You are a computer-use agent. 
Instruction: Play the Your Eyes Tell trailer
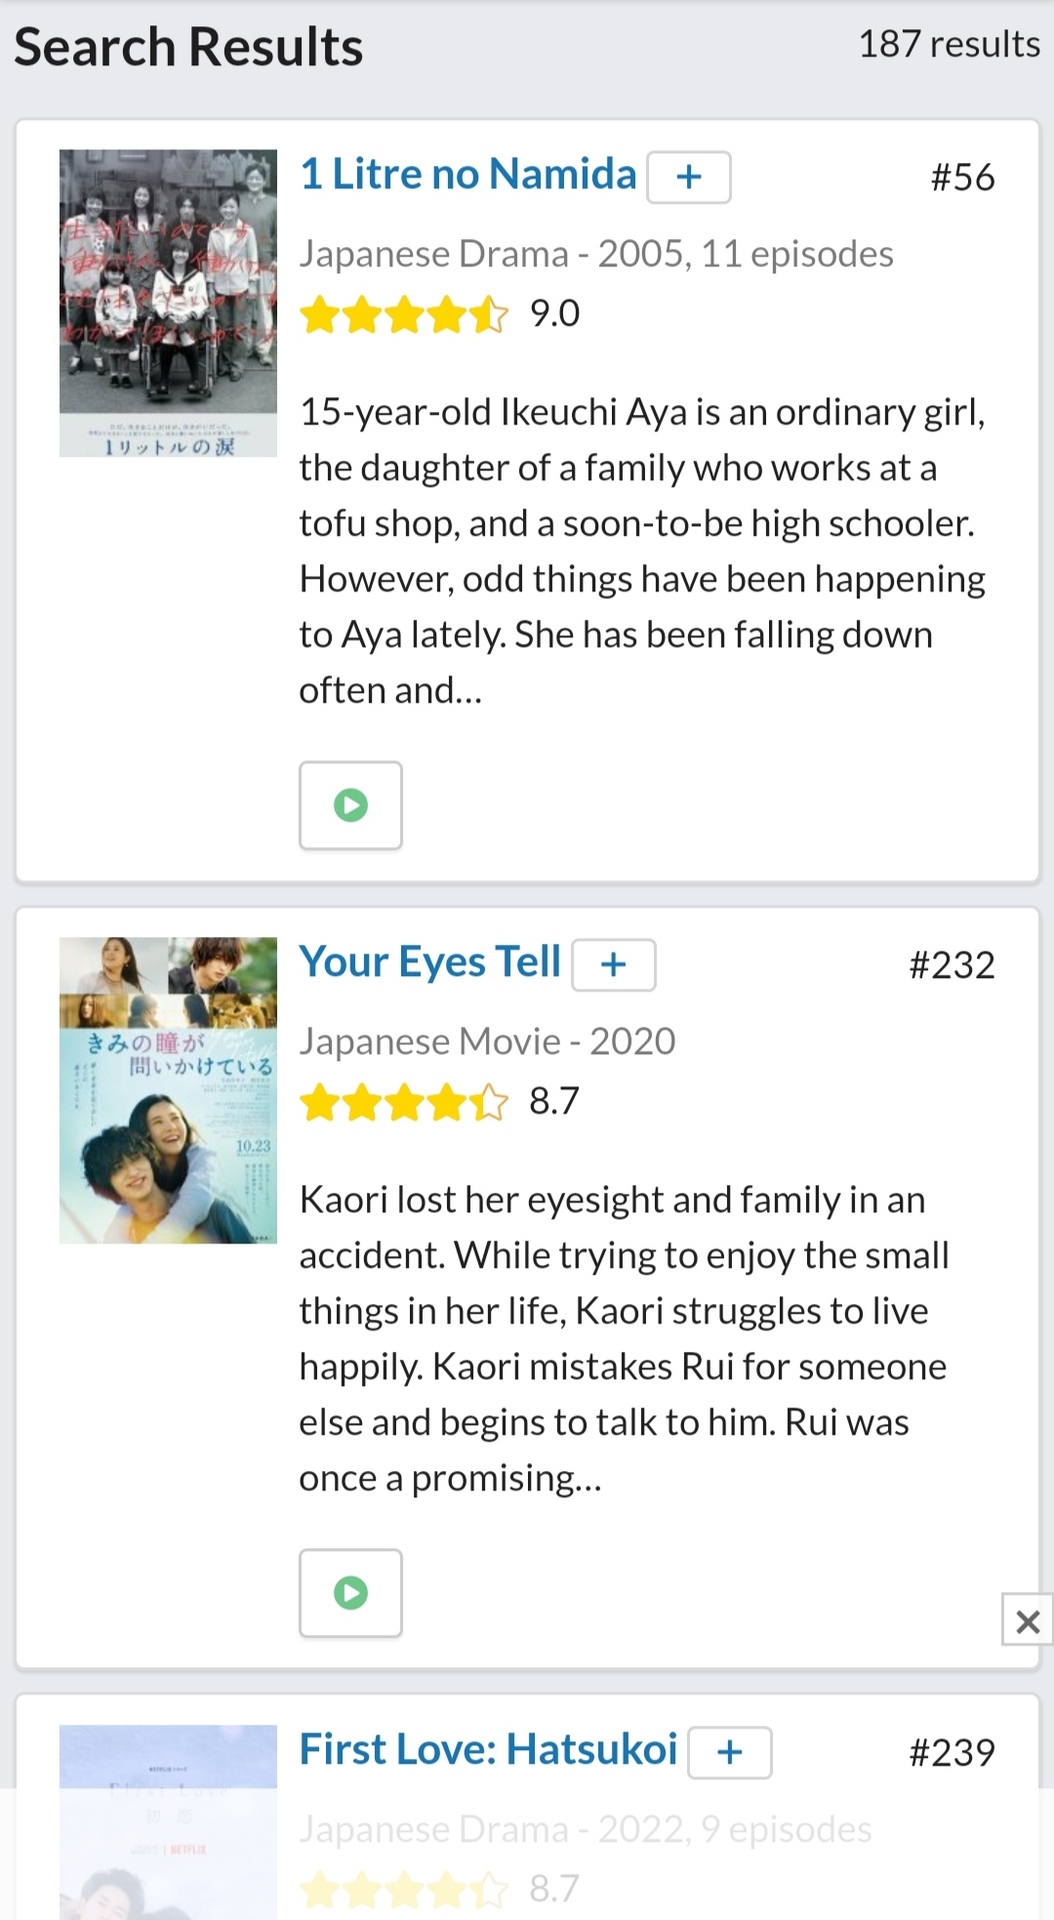pos(350,1593)
